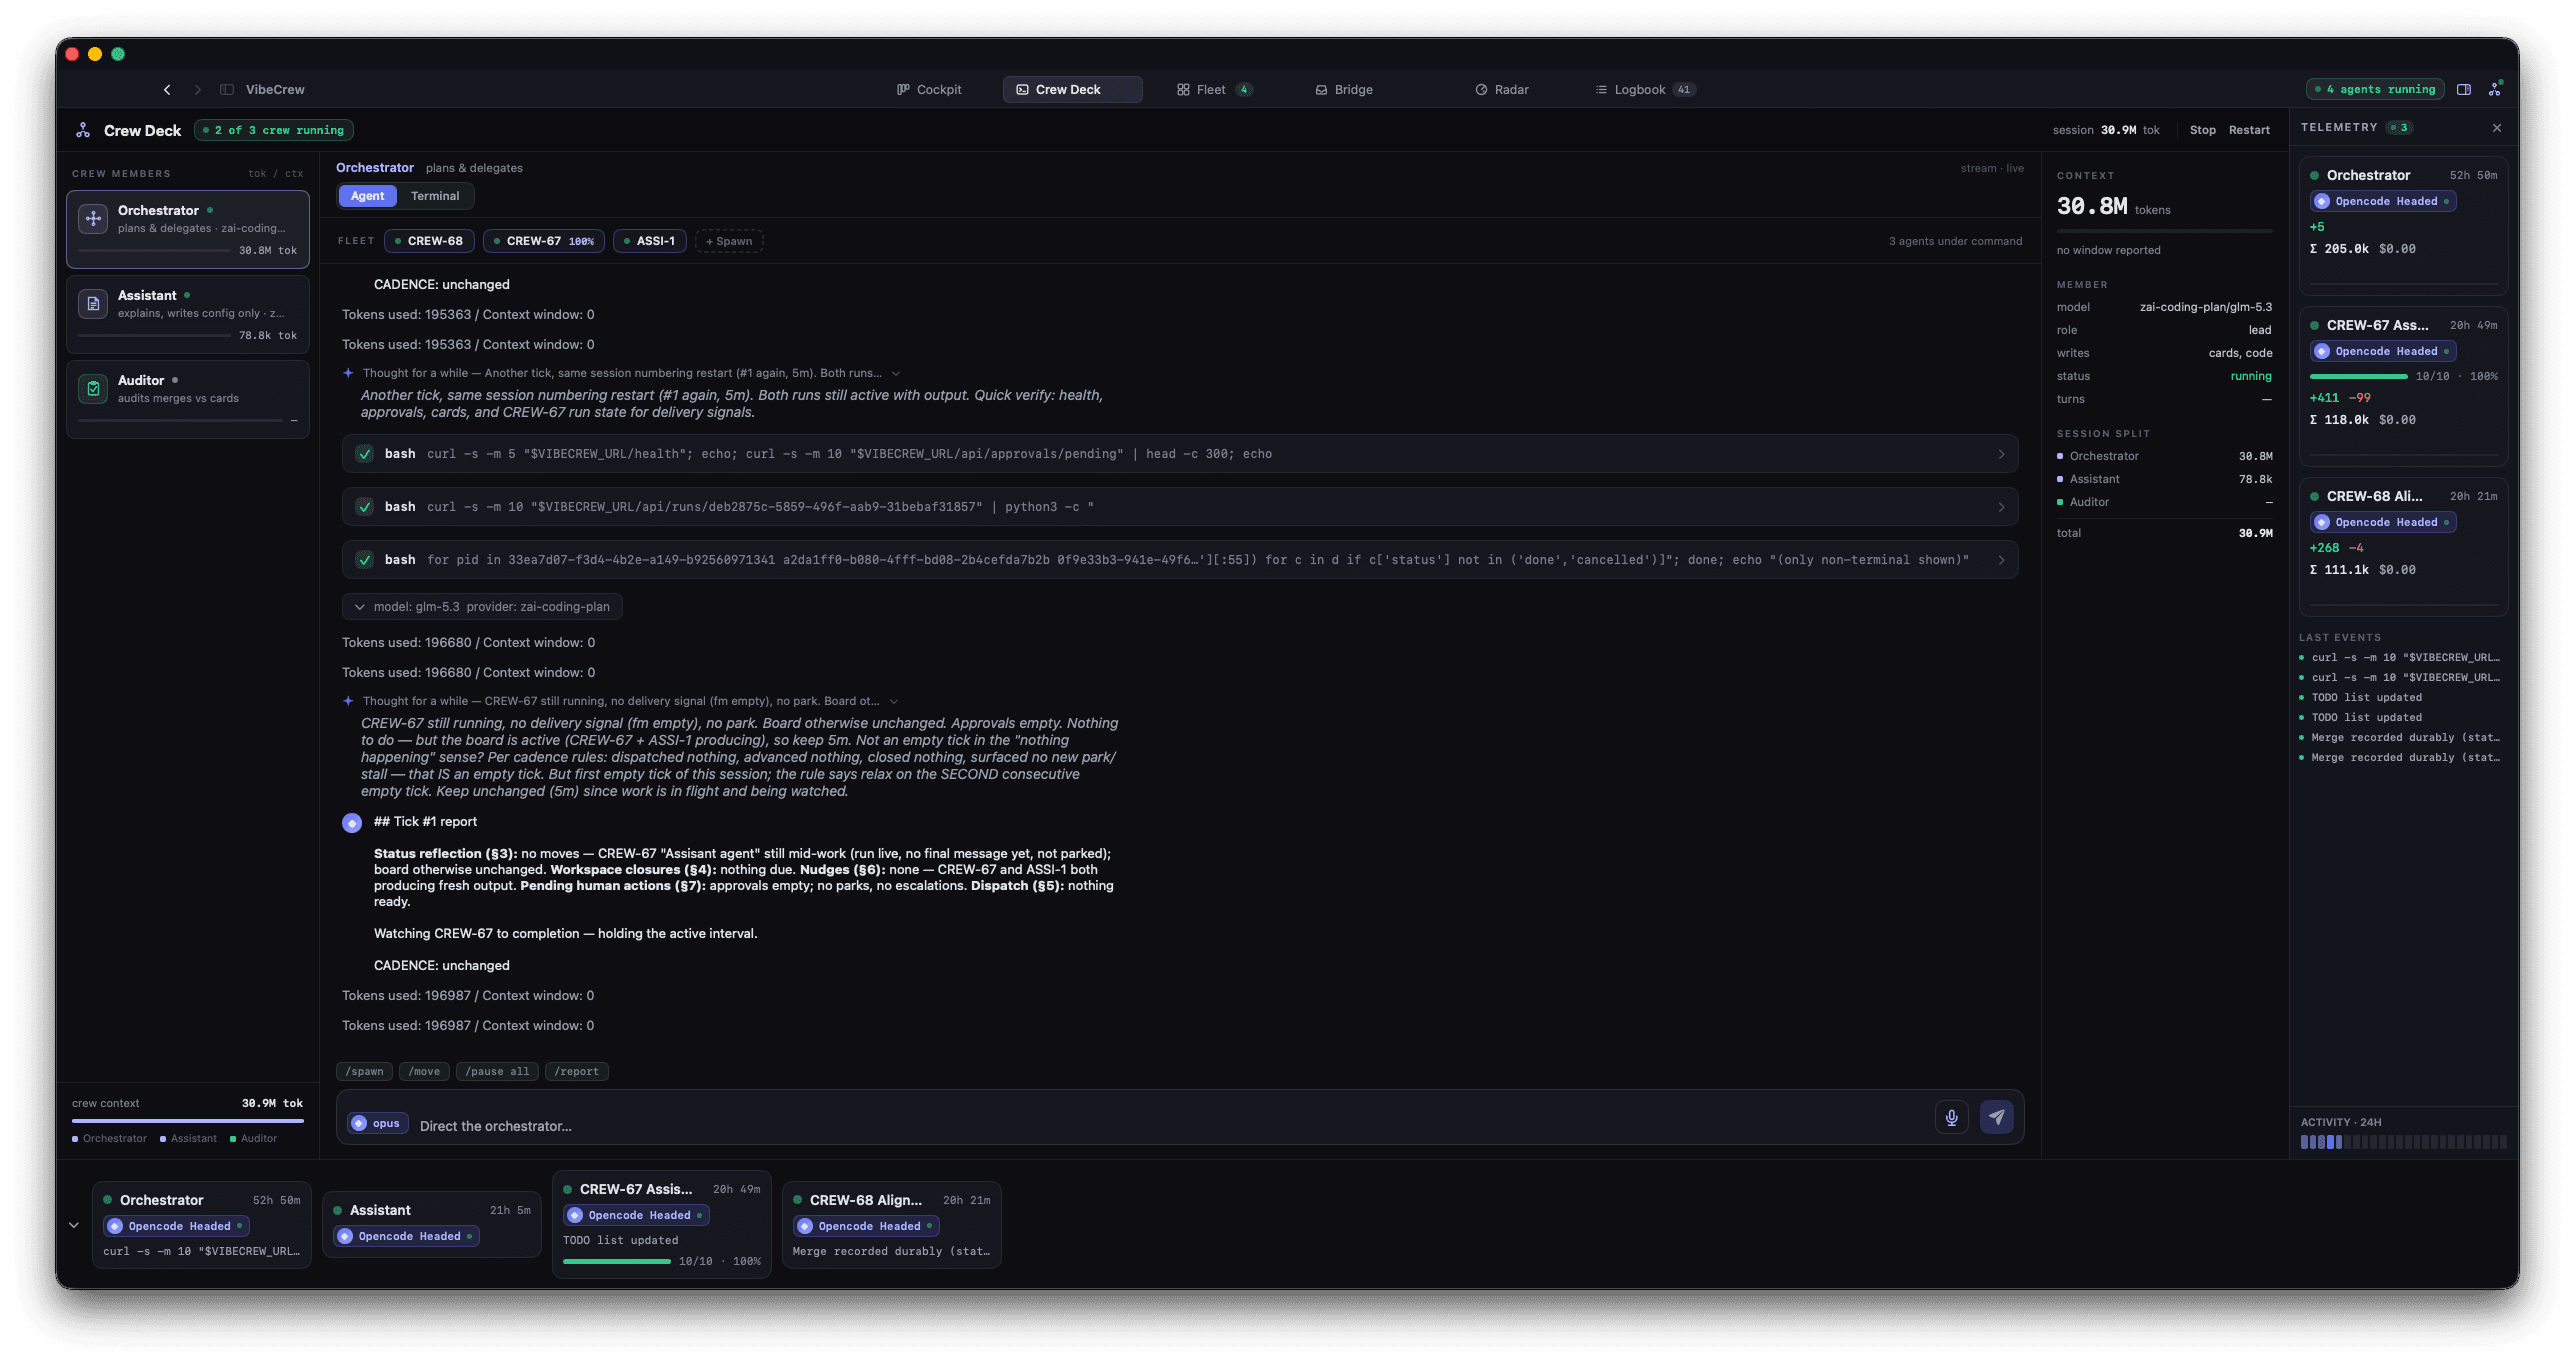Toggle the check on the bash health curl row
The width and height of the screenshot is (2575, 1363).
coord(365,454)
